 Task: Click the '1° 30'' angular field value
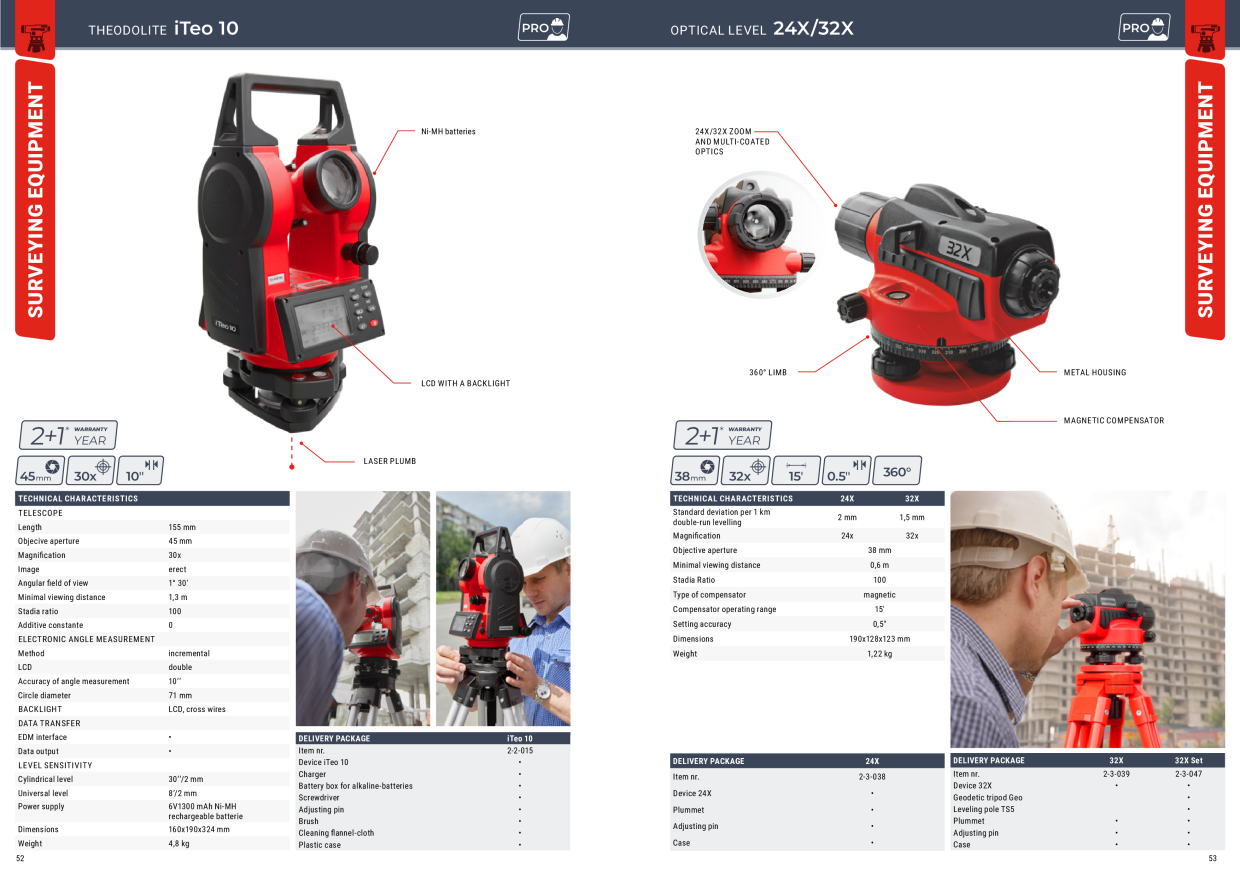click(178, 583)
